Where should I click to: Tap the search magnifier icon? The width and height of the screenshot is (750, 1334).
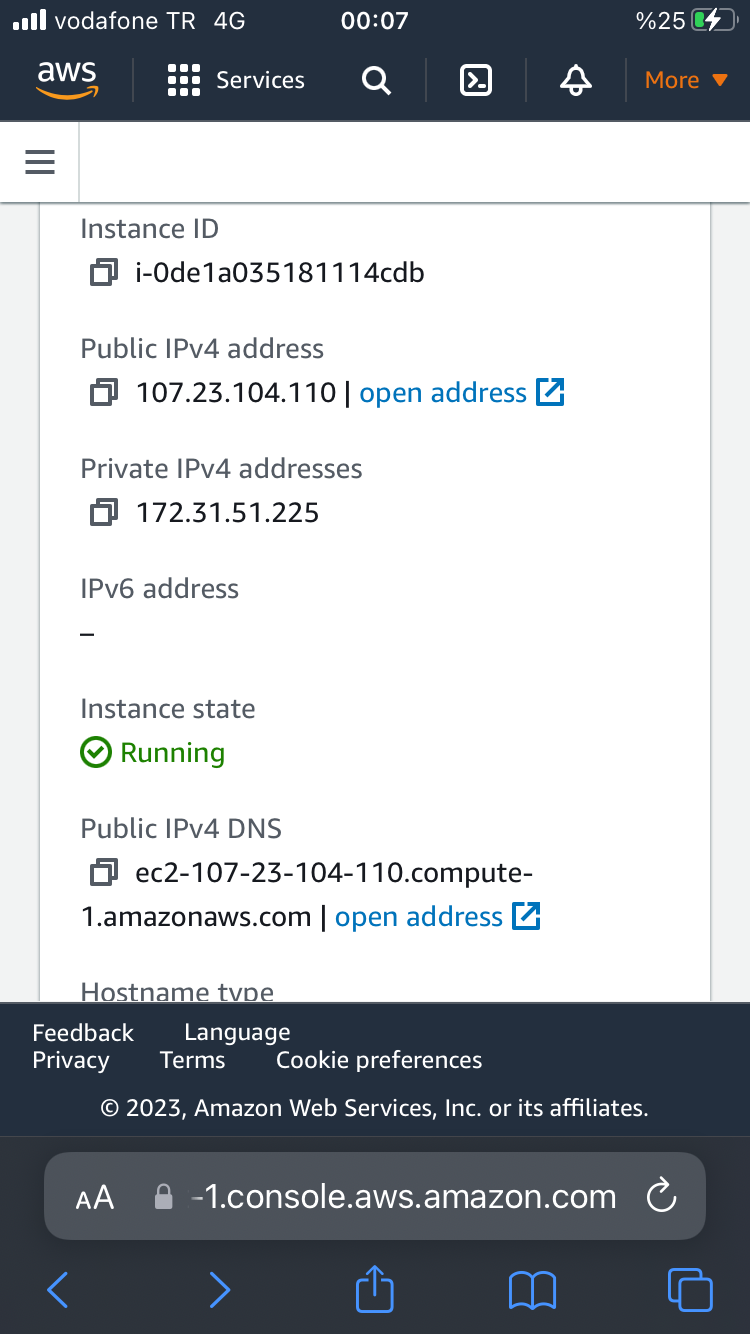coord(376,80)
